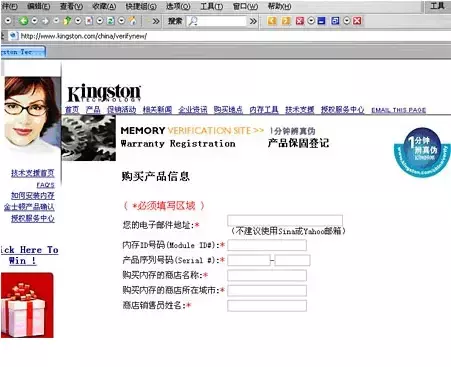Go to the browser home page

tap(133, 21)
